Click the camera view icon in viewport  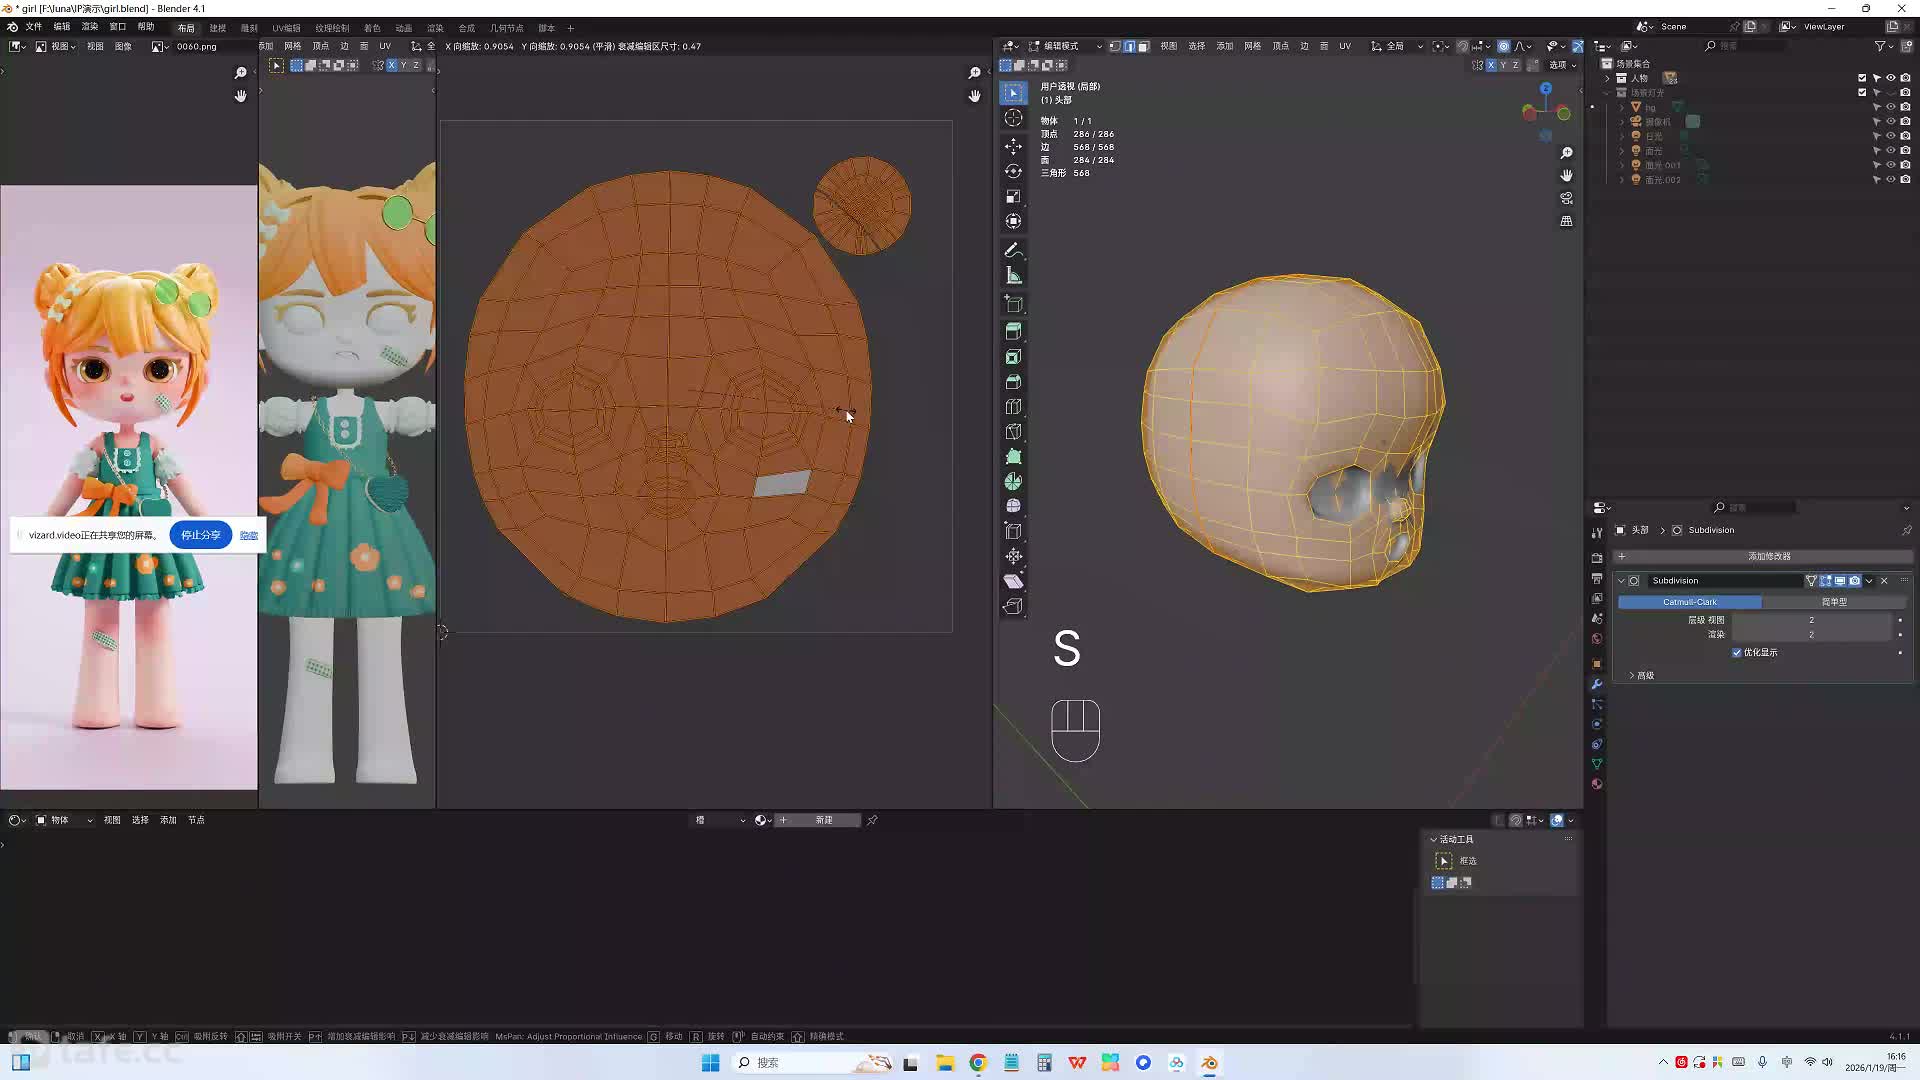tap(1566, 198)
